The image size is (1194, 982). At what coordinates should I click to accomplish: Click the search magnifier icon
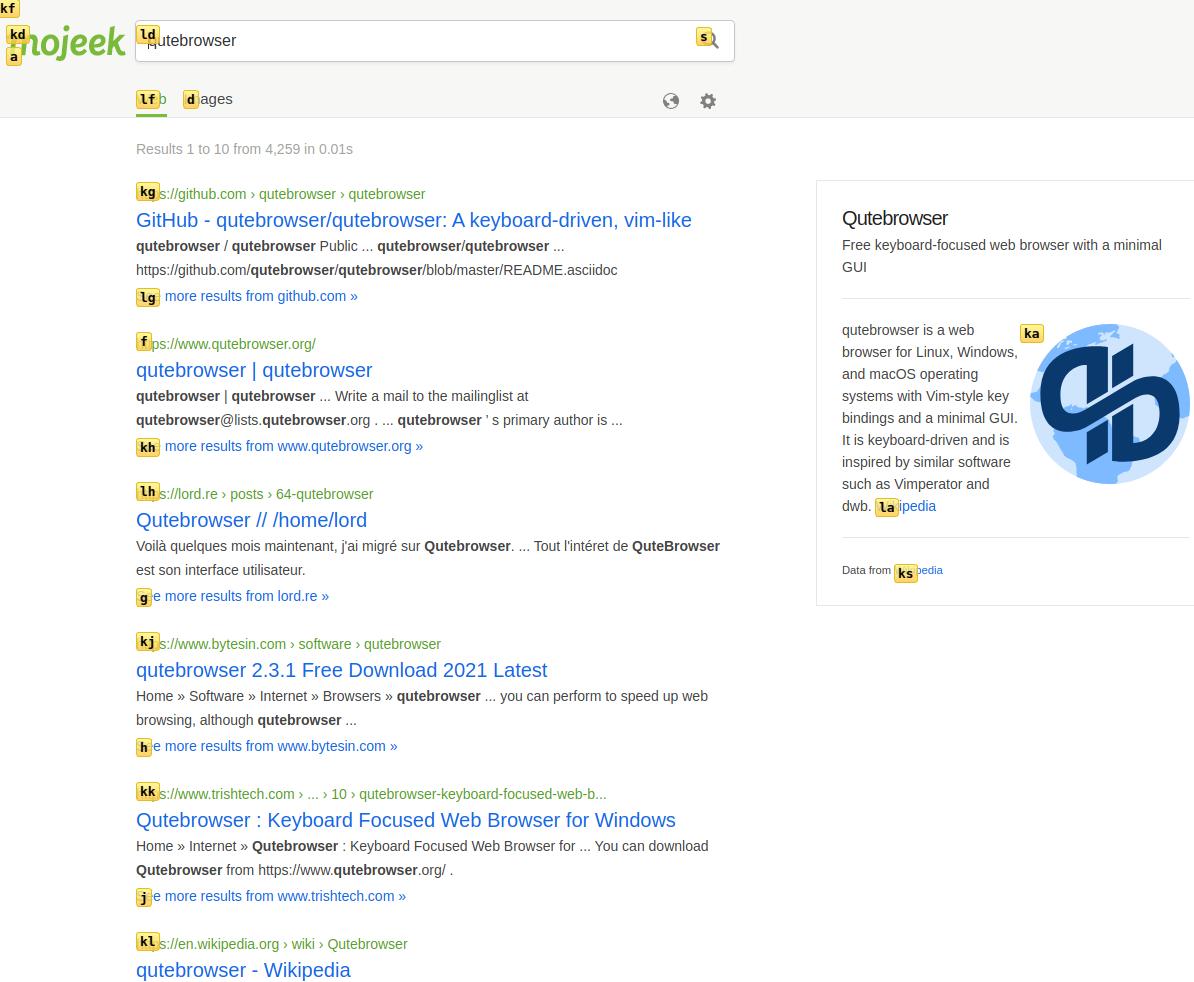click(x=711, y=41)
